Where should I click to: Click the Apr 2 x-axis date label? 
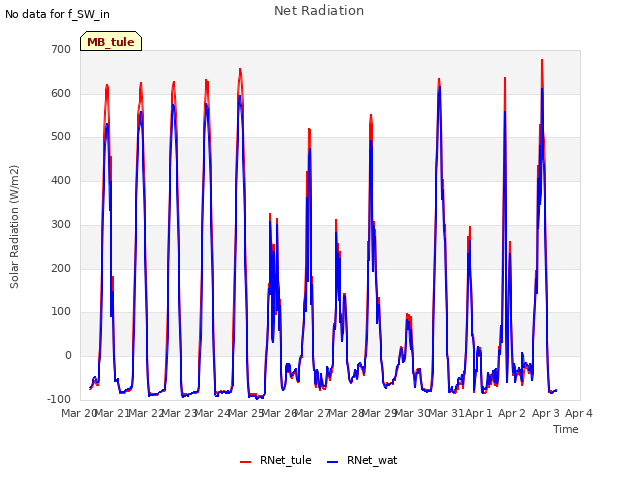512,413
